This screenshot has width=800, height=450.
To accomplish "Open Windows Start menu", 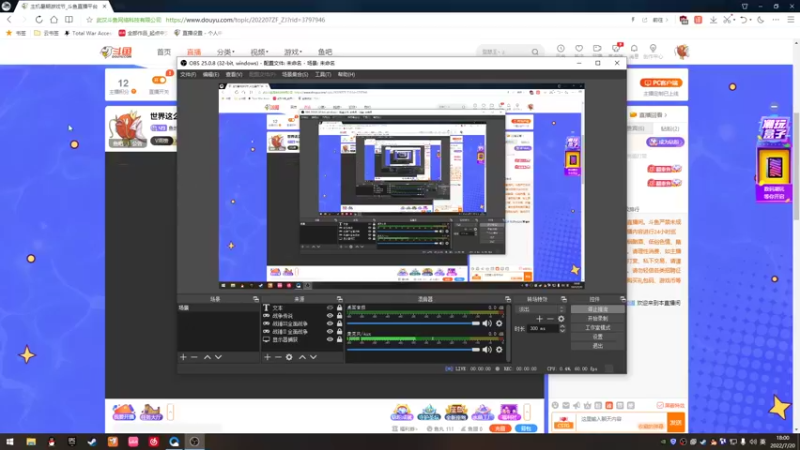I will click(10, 442).
